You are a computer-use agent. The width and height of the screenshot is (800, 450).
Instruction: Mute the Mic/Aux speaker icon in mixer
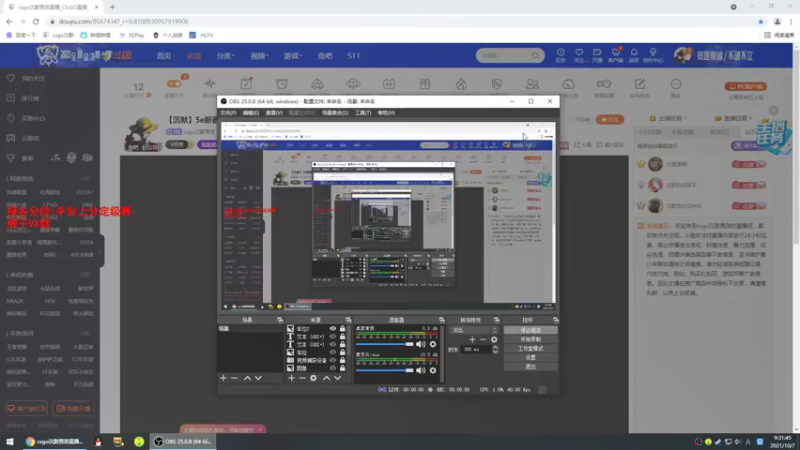[x=420, y=370]
